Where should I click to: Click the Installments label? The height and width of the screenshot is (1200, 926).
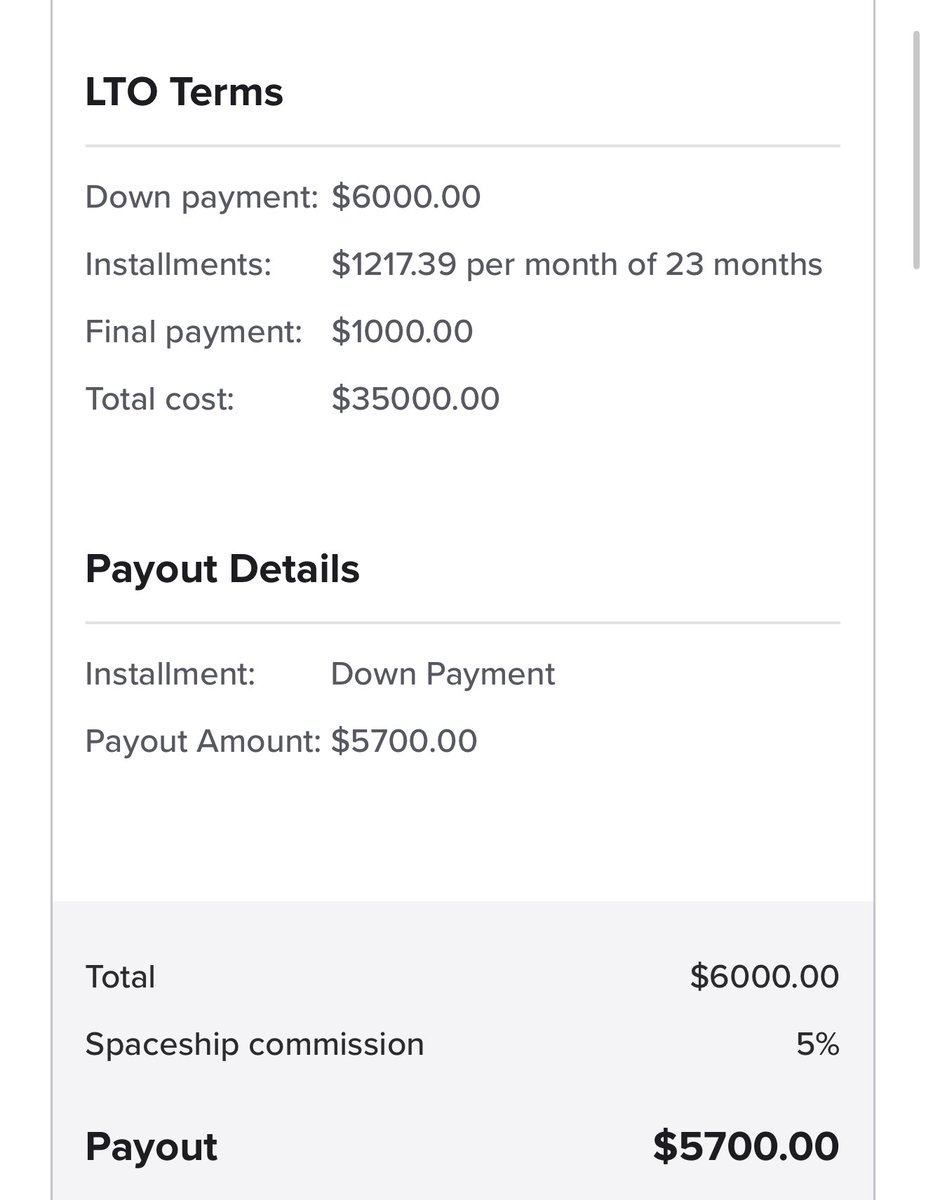click(x=178, y=265)
